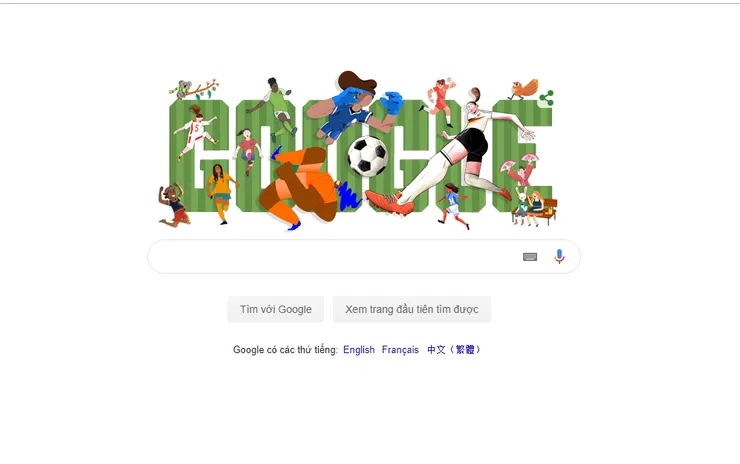Switch language to Français
Screen dimensions: 740x464
pyautogui.click(x=400, y=350)
